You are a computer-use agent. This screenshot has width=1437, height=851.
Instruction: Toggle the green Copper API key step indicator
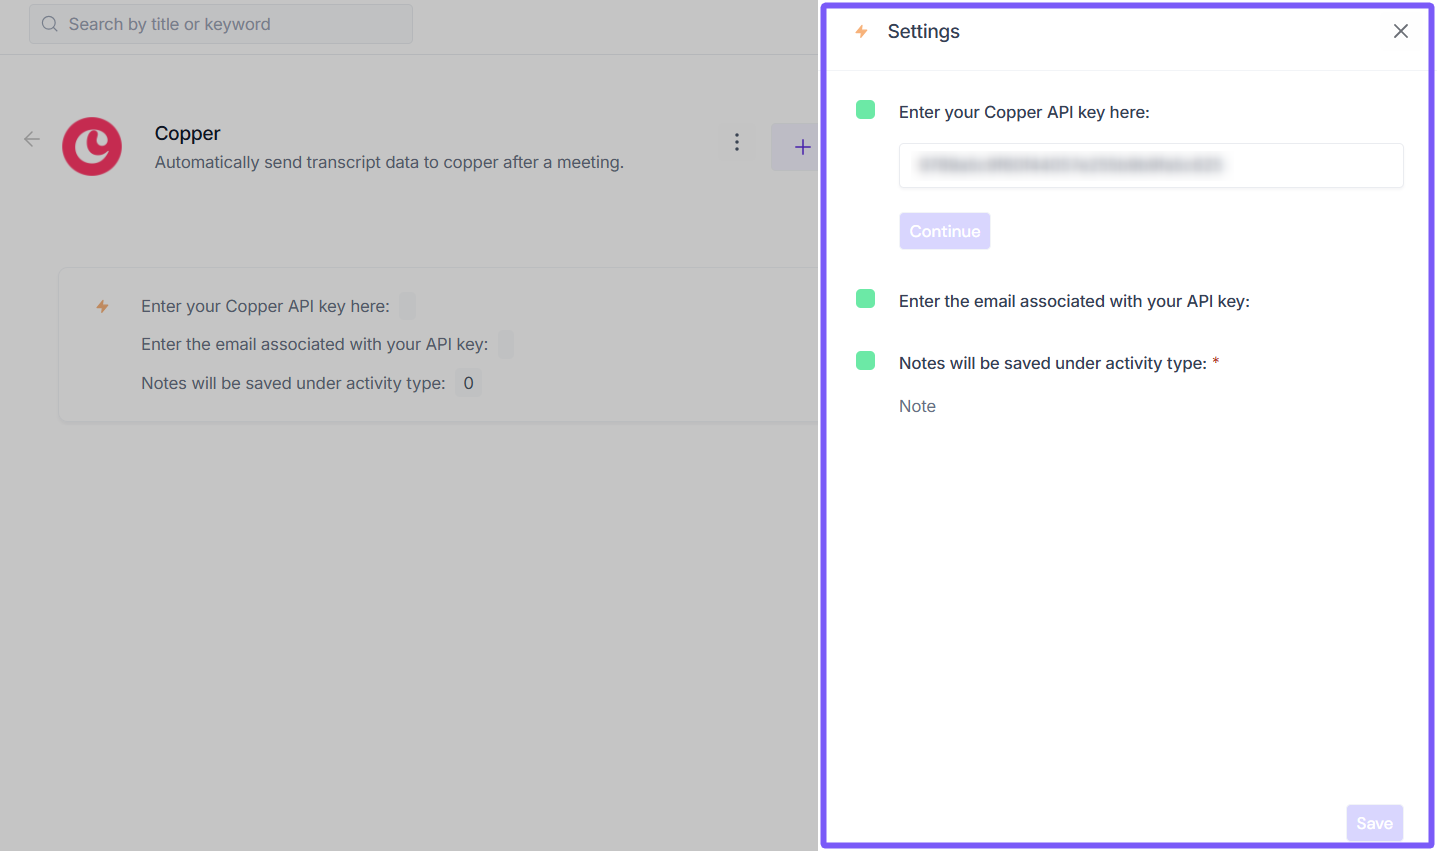pyautogui.click(x=866, y=110)
